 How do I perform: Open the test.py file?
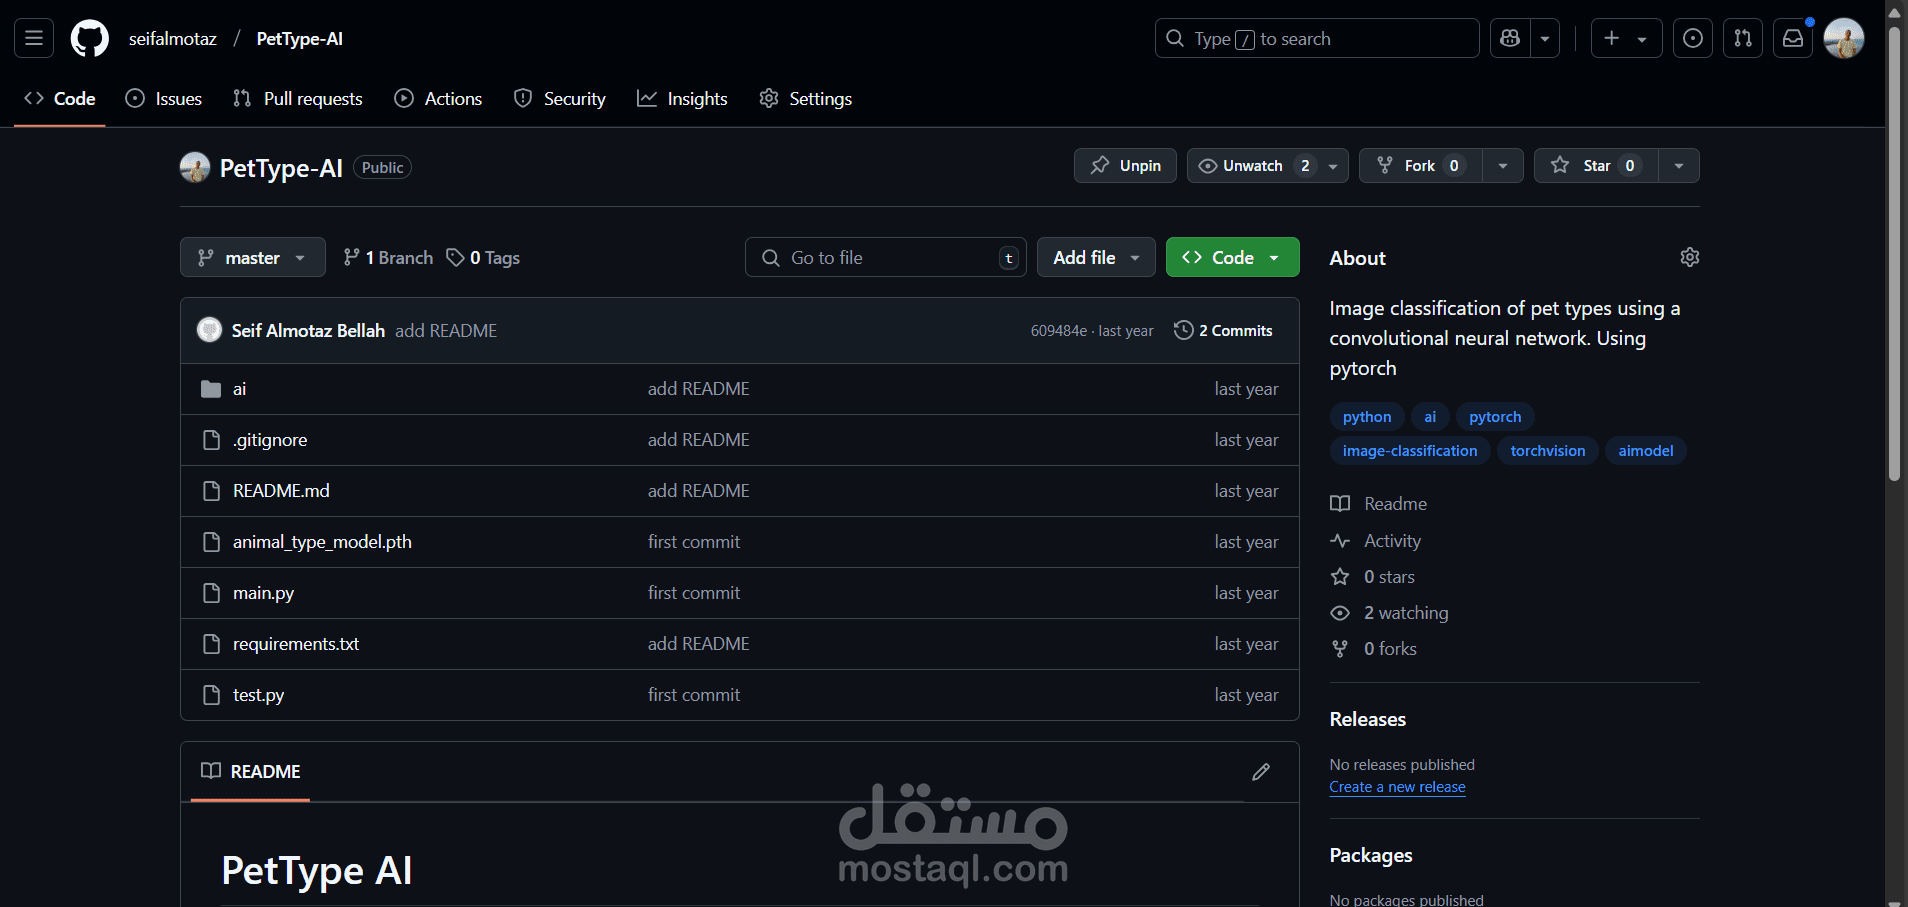tap(258, 695)
